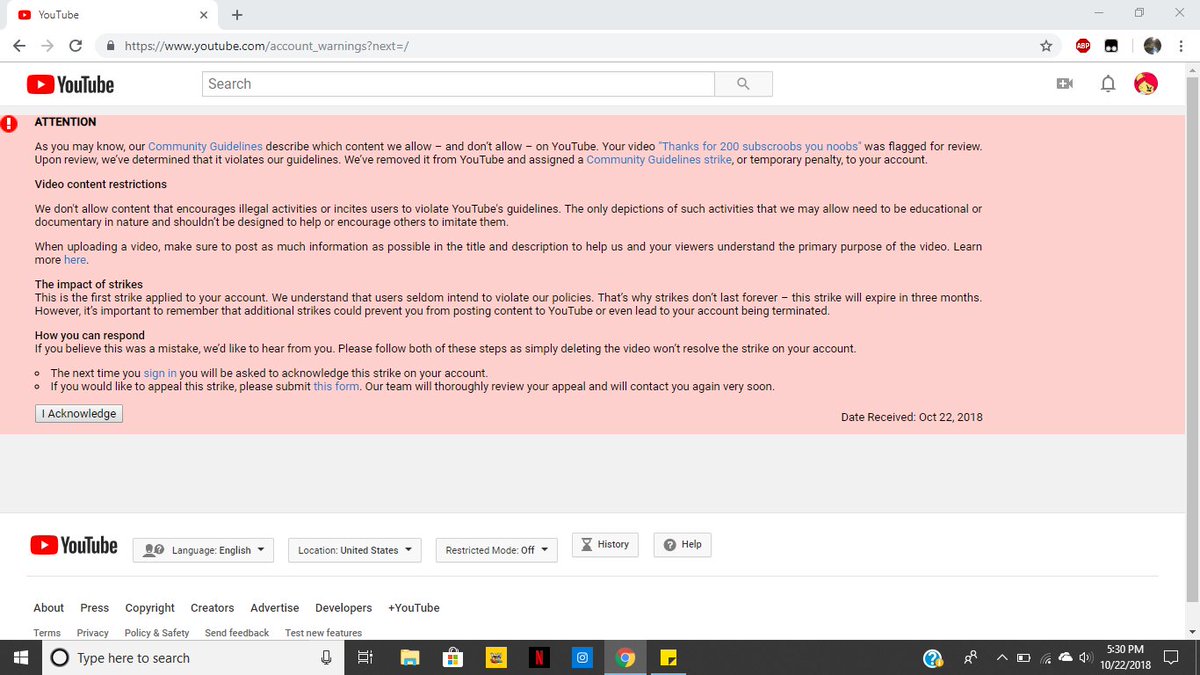The width and height of the screenshot is (1200, 675).
Task: Click the page scrollbar down arrow
Action: click(x=1191, y=632)
